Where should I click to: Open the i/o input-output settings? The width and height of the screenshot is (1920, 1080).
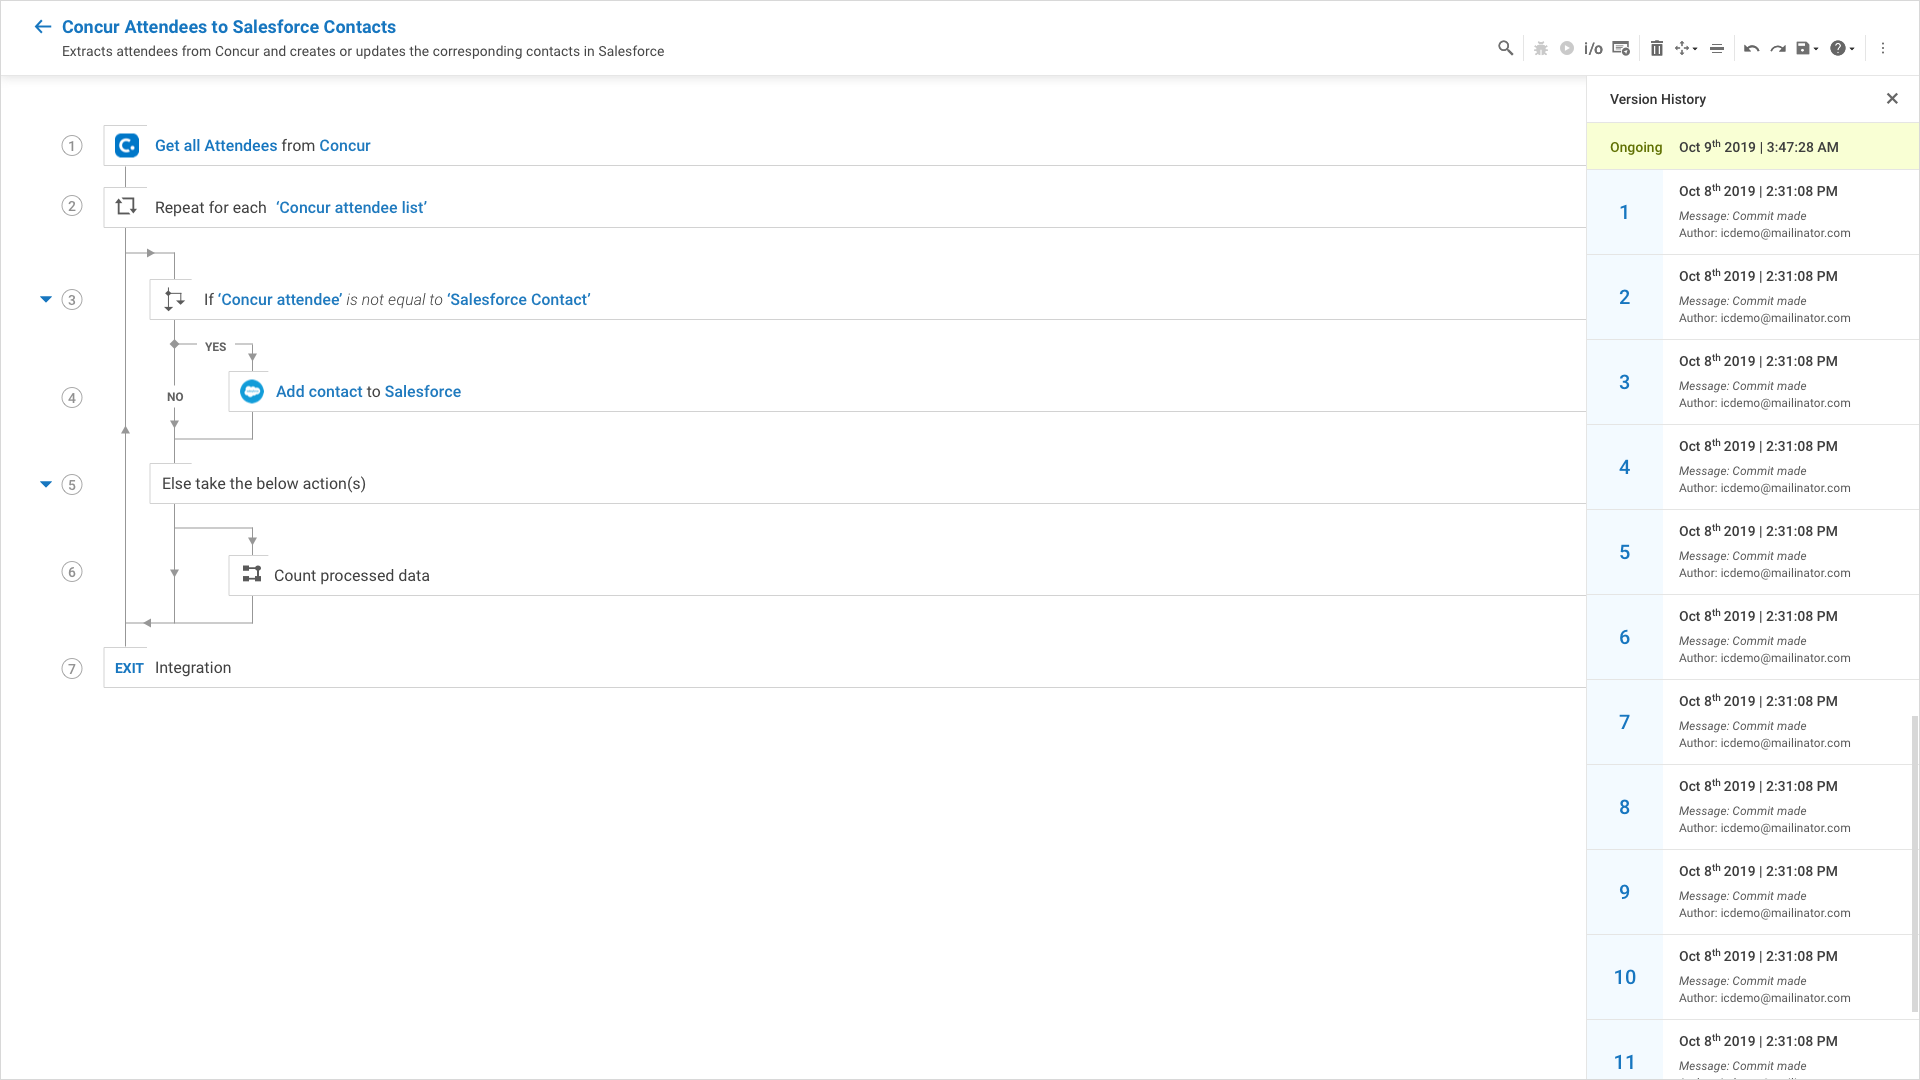coord(1593,48)
